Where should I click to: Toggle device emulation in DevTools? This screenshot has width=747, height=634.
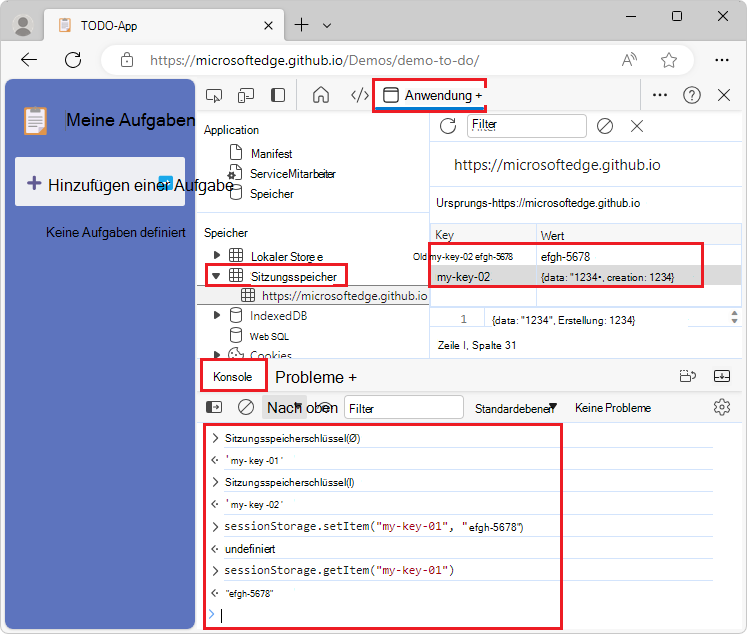[246, 95]
